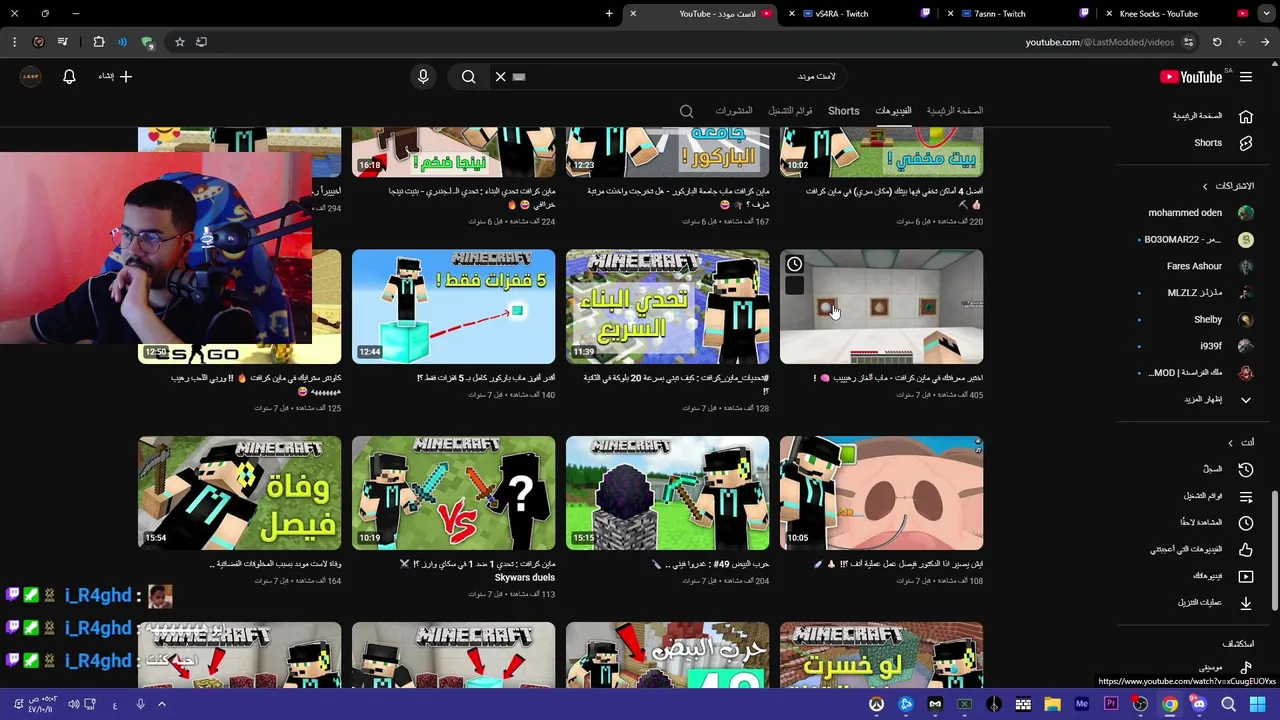Image resolution: width=1280 pixels, height=720 pixels.
Task: Open Overwatch from the taskbar
Action: tap(877, 704)
